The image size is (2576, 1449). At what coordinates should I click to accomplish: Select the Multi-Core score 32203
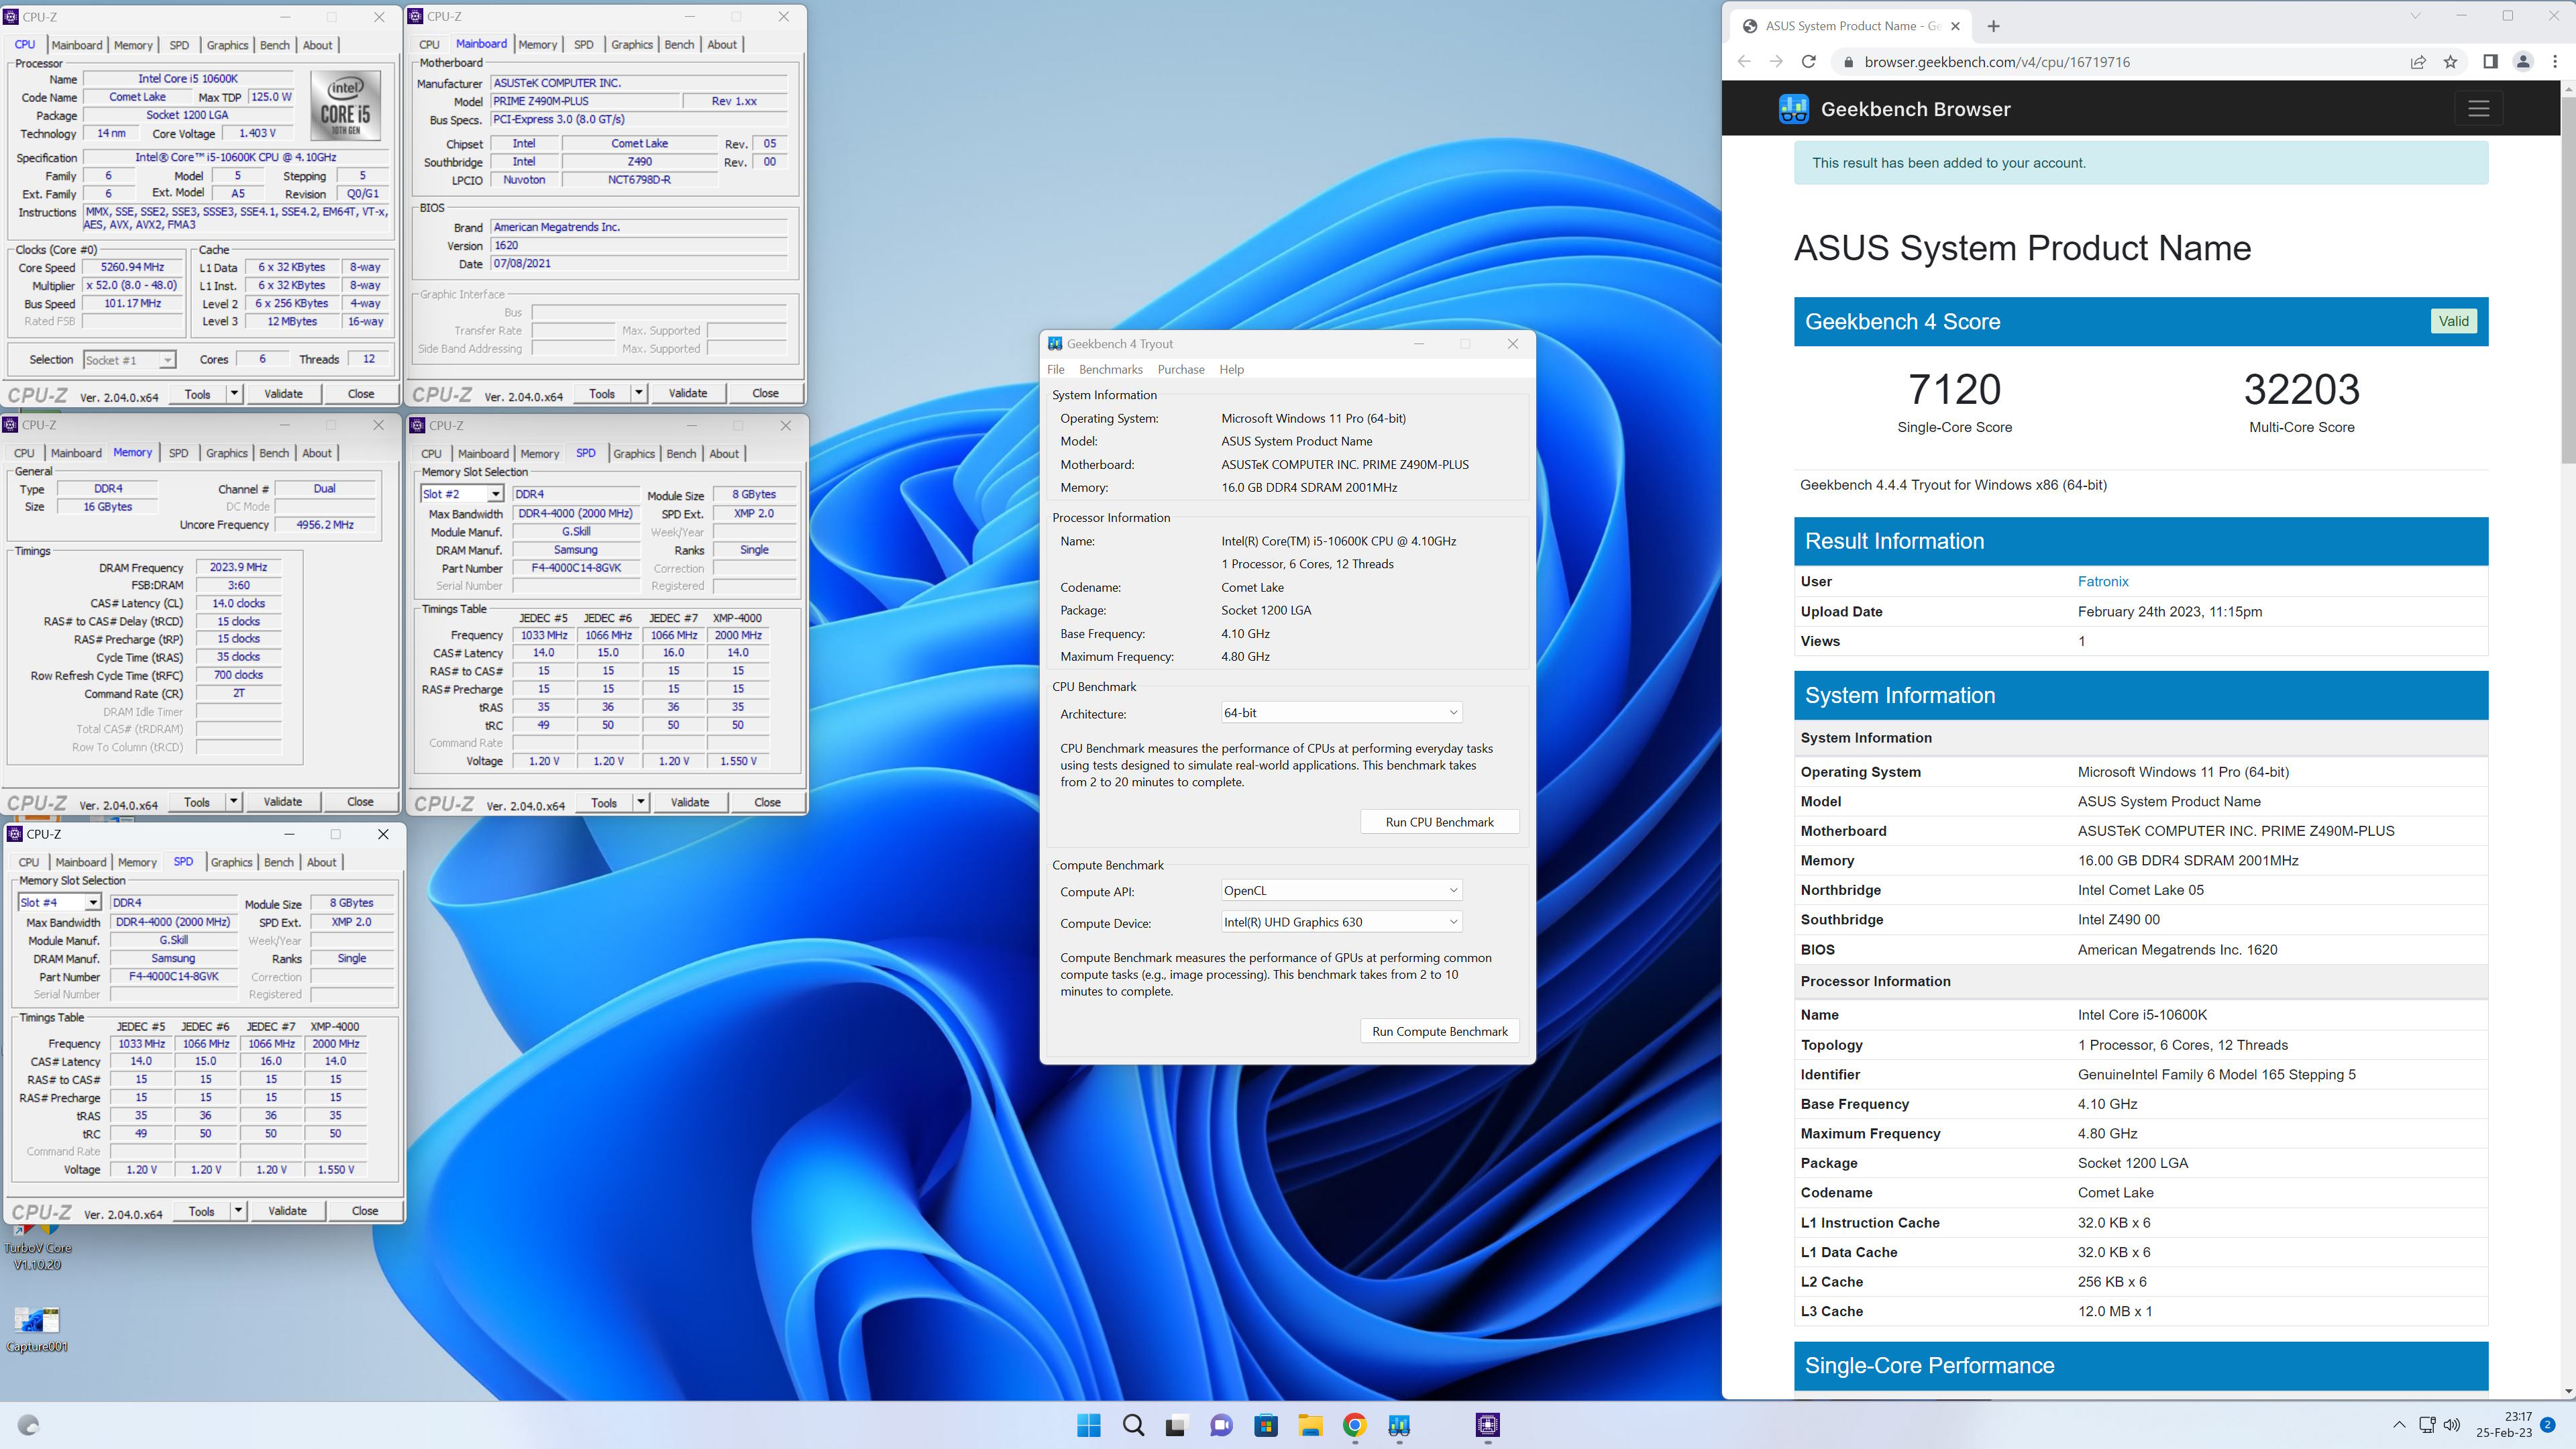(x=2301, y=389)
